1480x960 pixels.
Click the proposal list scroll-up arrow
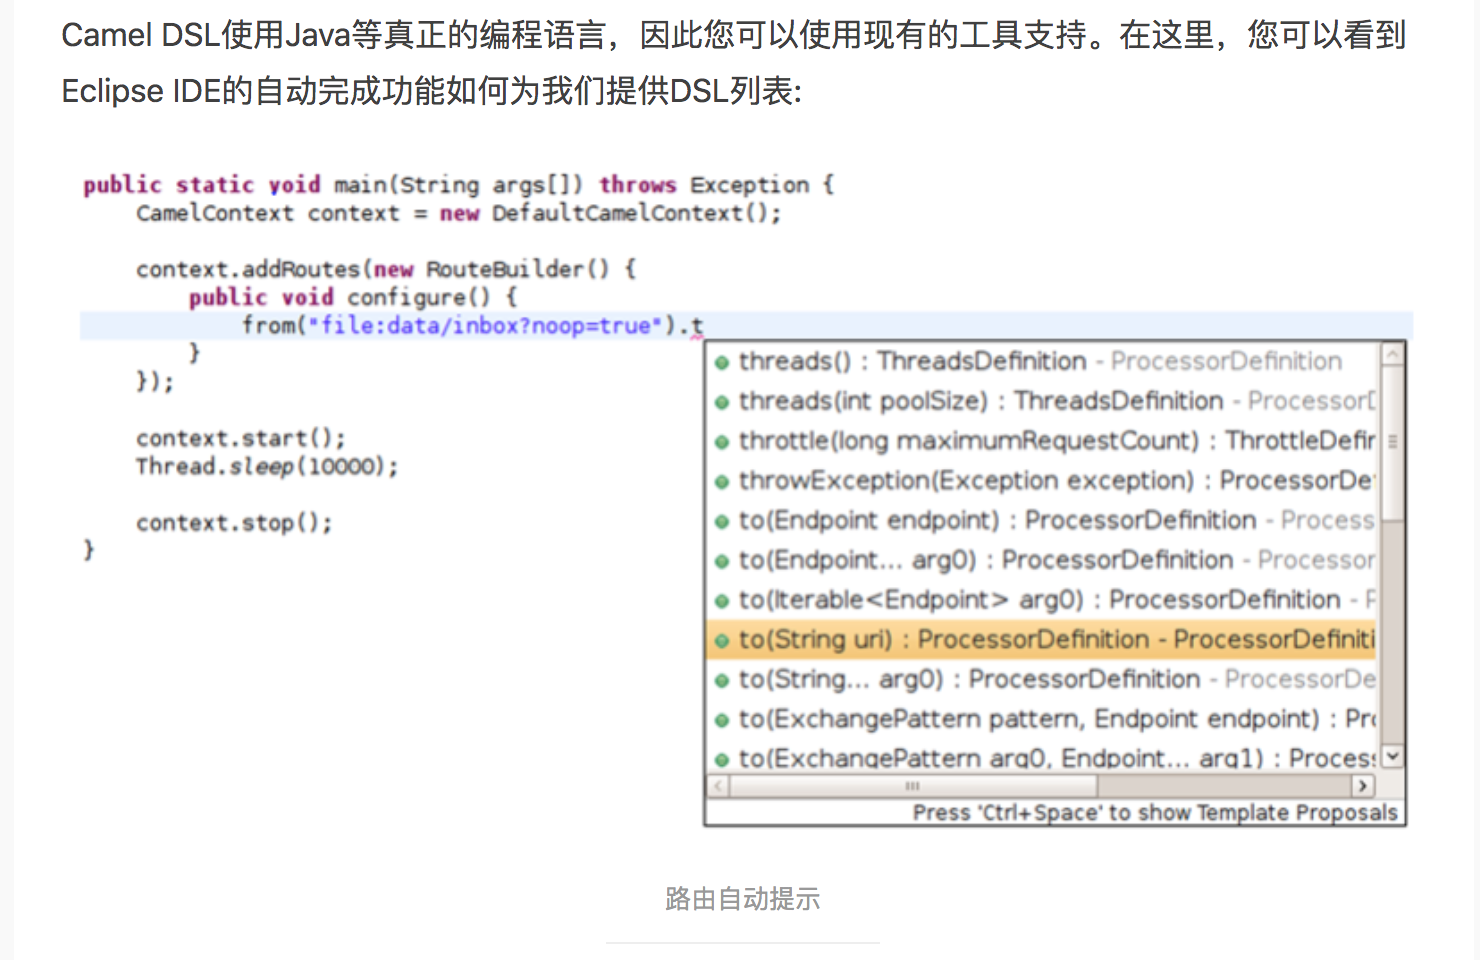[x=1393, y=353]
